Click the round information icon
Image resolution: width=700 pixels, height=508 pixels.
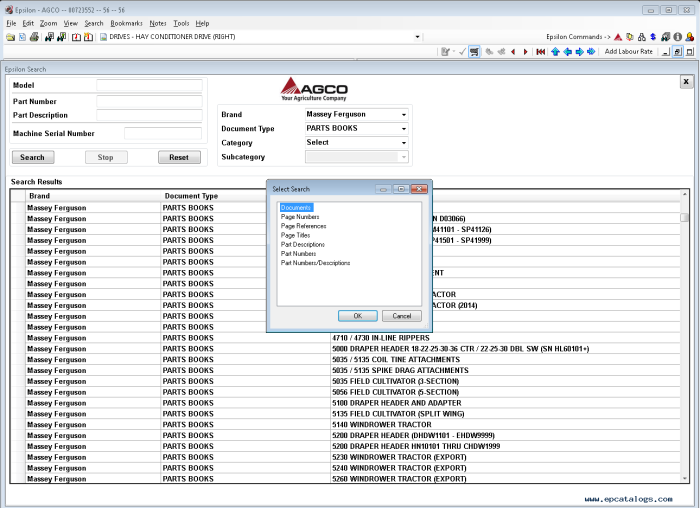tap(678, 37)
